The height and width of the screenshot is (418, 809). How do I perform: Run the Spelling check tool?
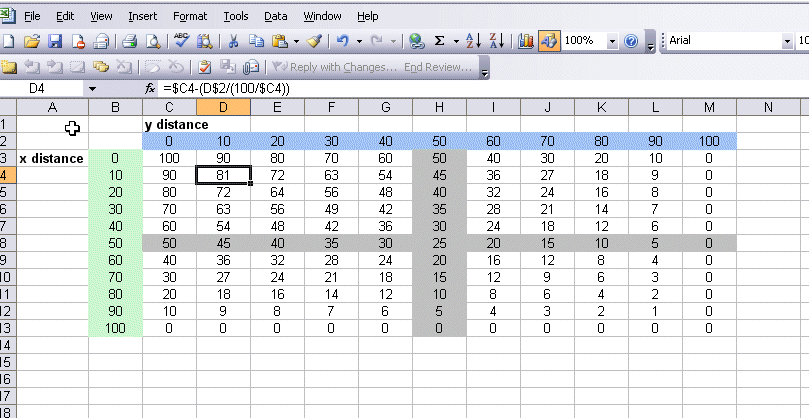point(182,41)
